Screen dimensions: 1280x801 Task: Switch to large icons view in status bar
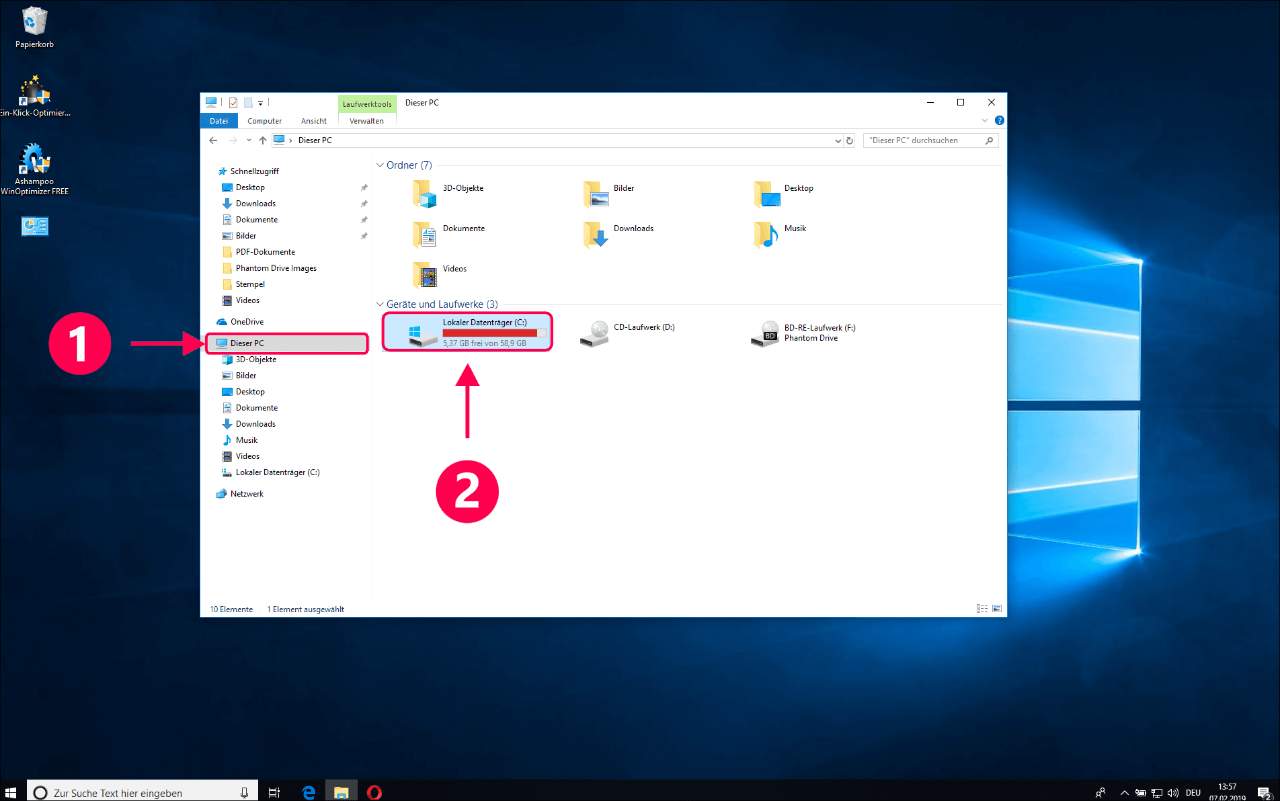coord(997,608)
